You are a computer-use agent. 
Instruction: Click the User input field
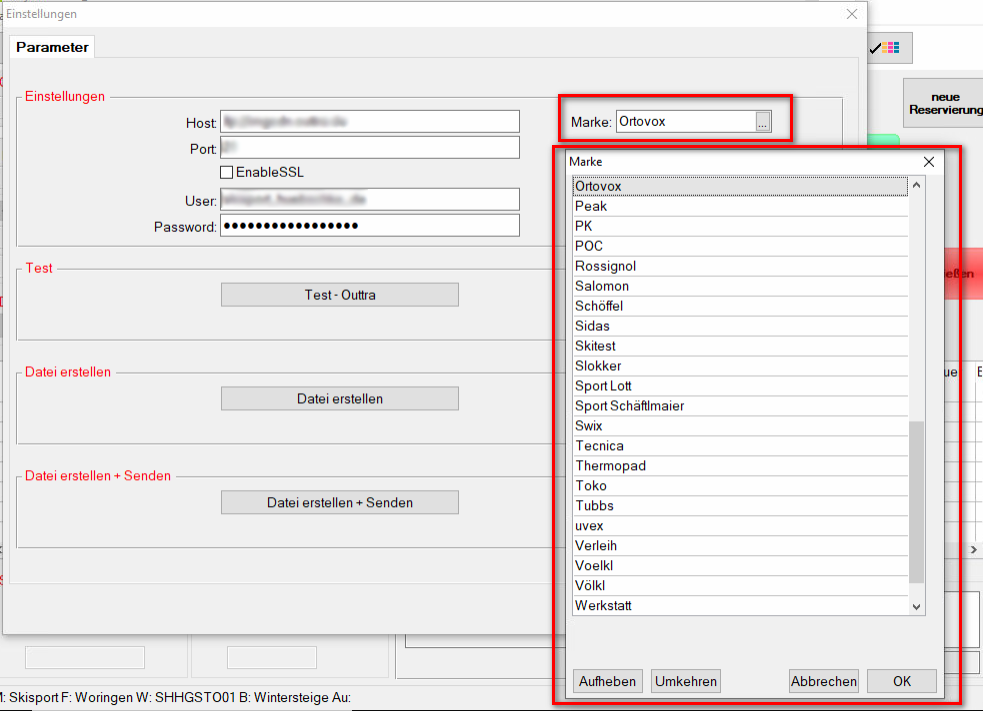pos(370,199)
